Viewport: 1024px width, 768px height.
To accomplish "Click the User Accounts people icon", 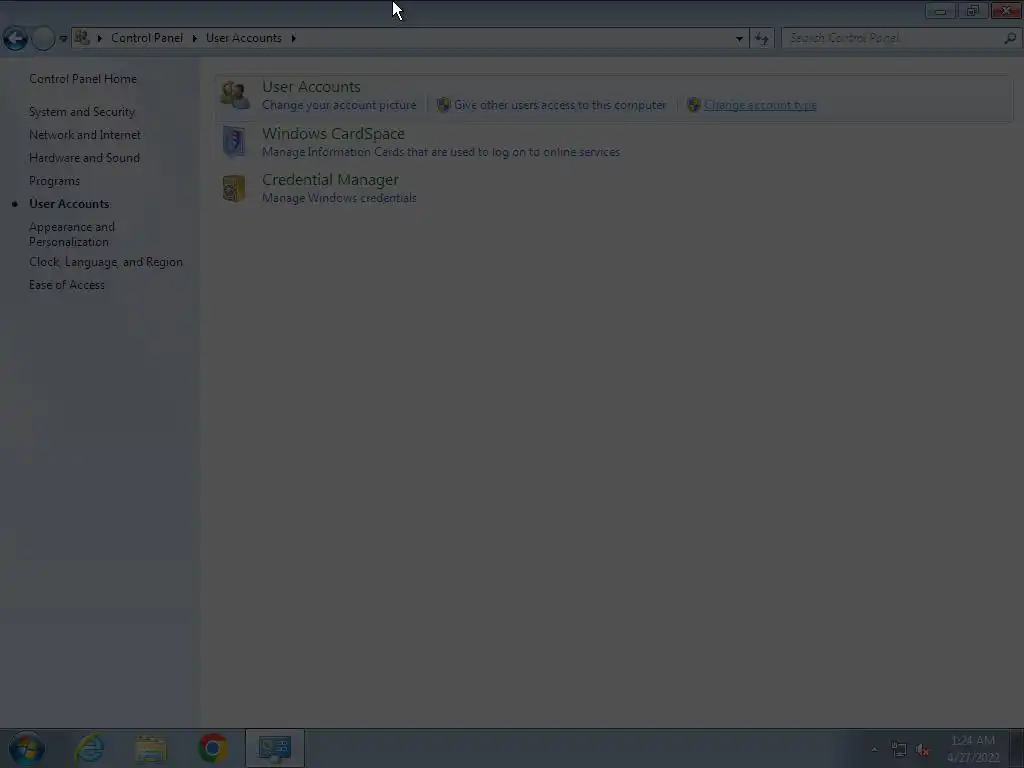I will point(234,95).
